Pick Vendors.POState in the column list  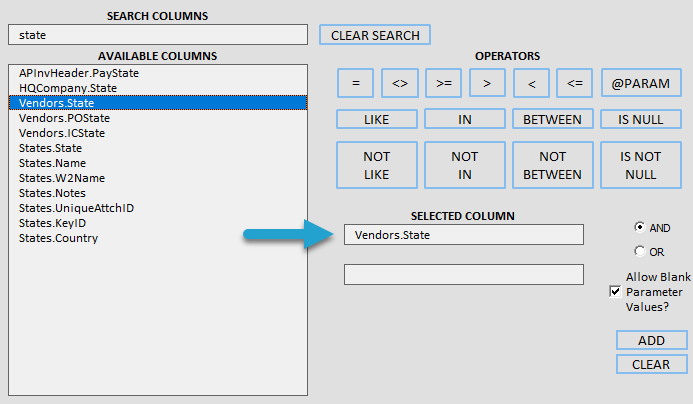[158, 118]
